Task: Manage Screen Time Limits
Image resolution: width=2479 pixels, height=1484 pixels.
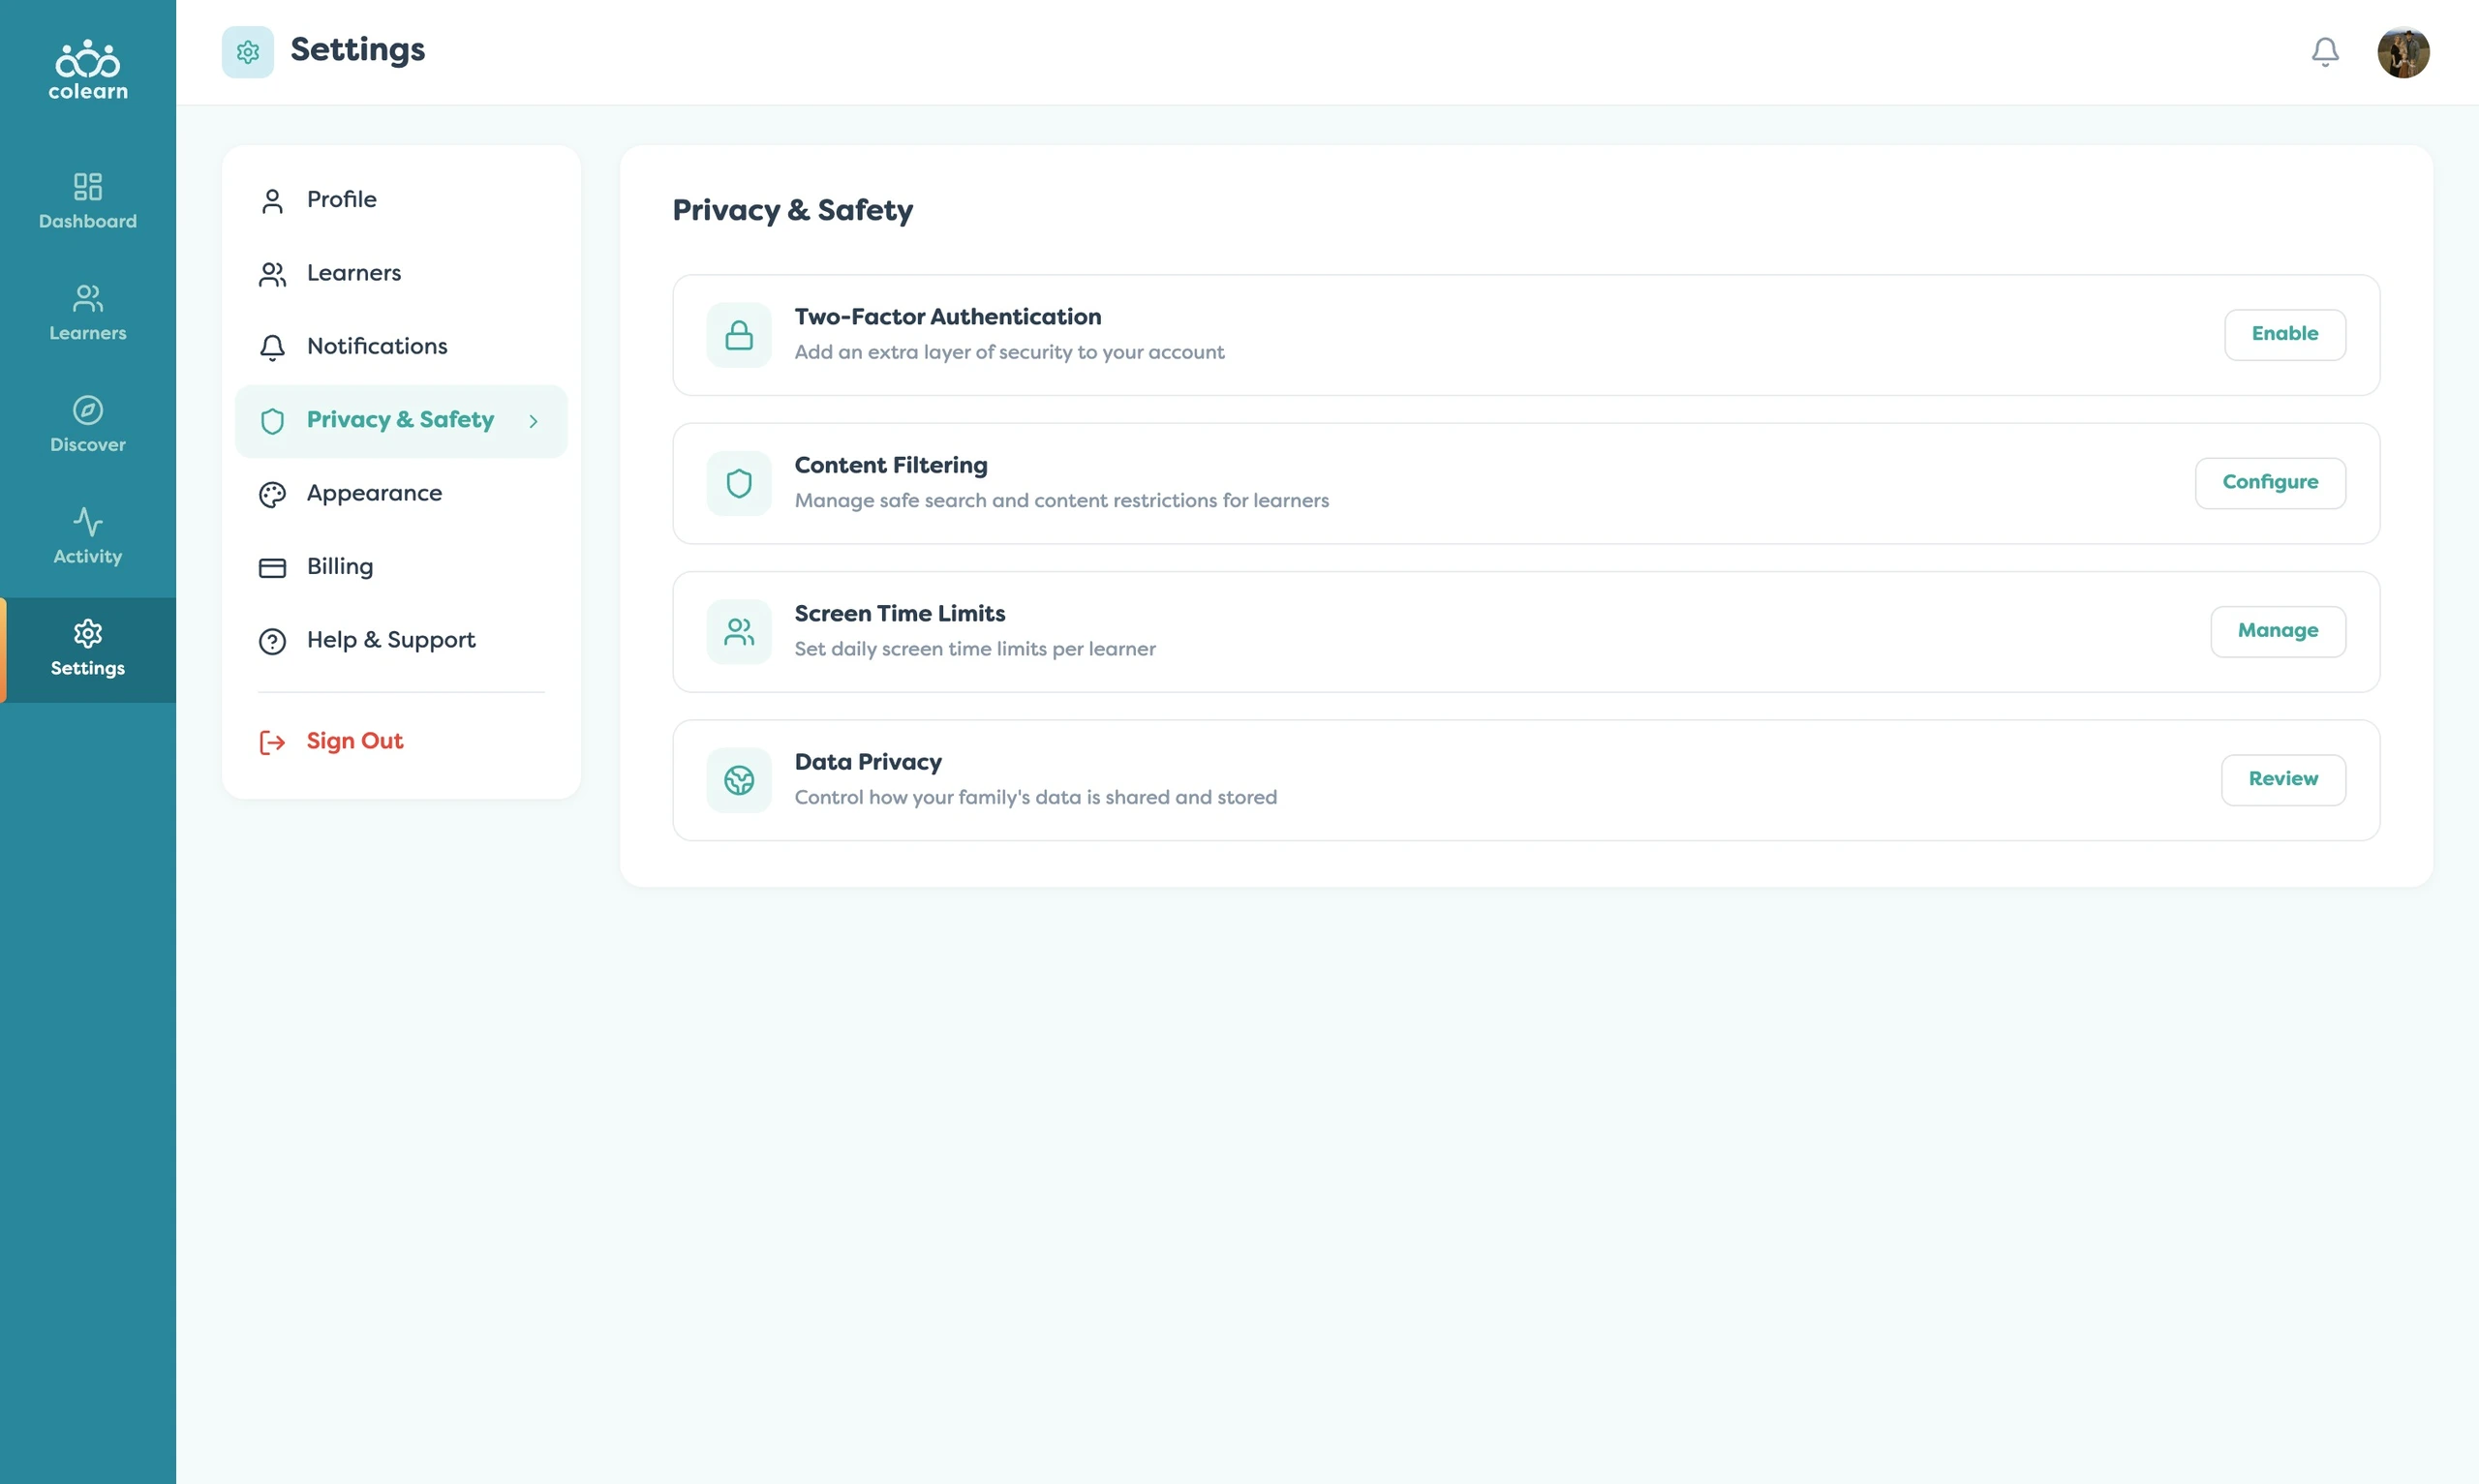Action: pos(2277,631)
